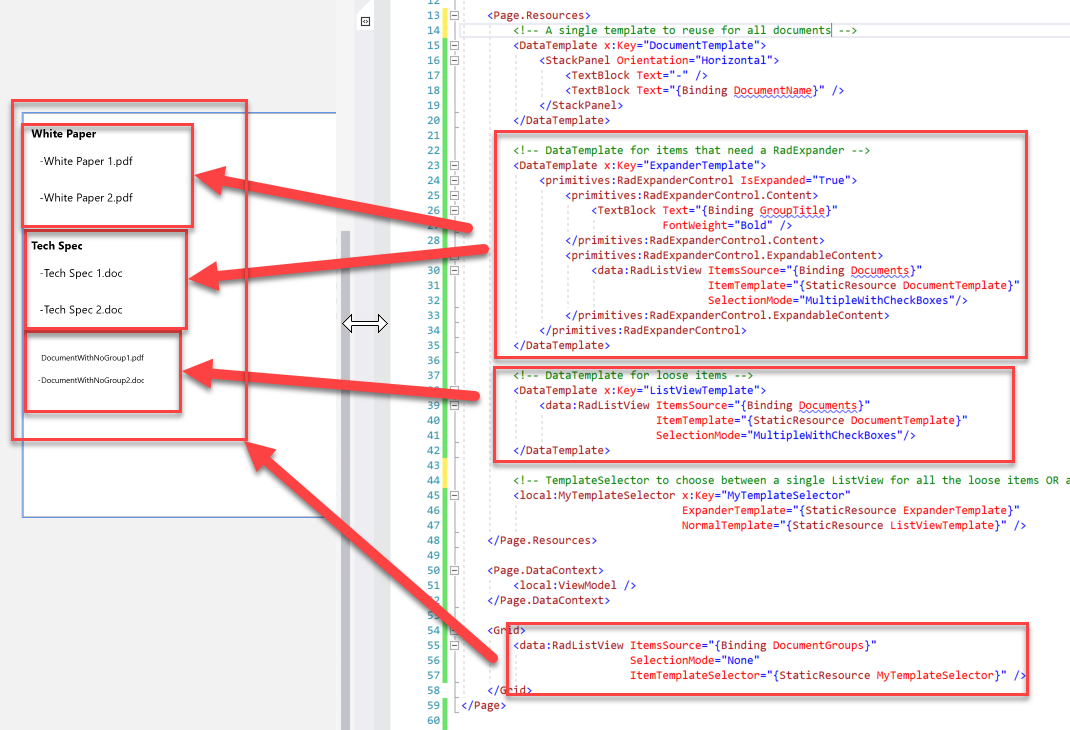Viewport: 1070px width, 730px height.
Task: Select '-White Paper 1.pdf' in the designer
Action: point(86,161)
